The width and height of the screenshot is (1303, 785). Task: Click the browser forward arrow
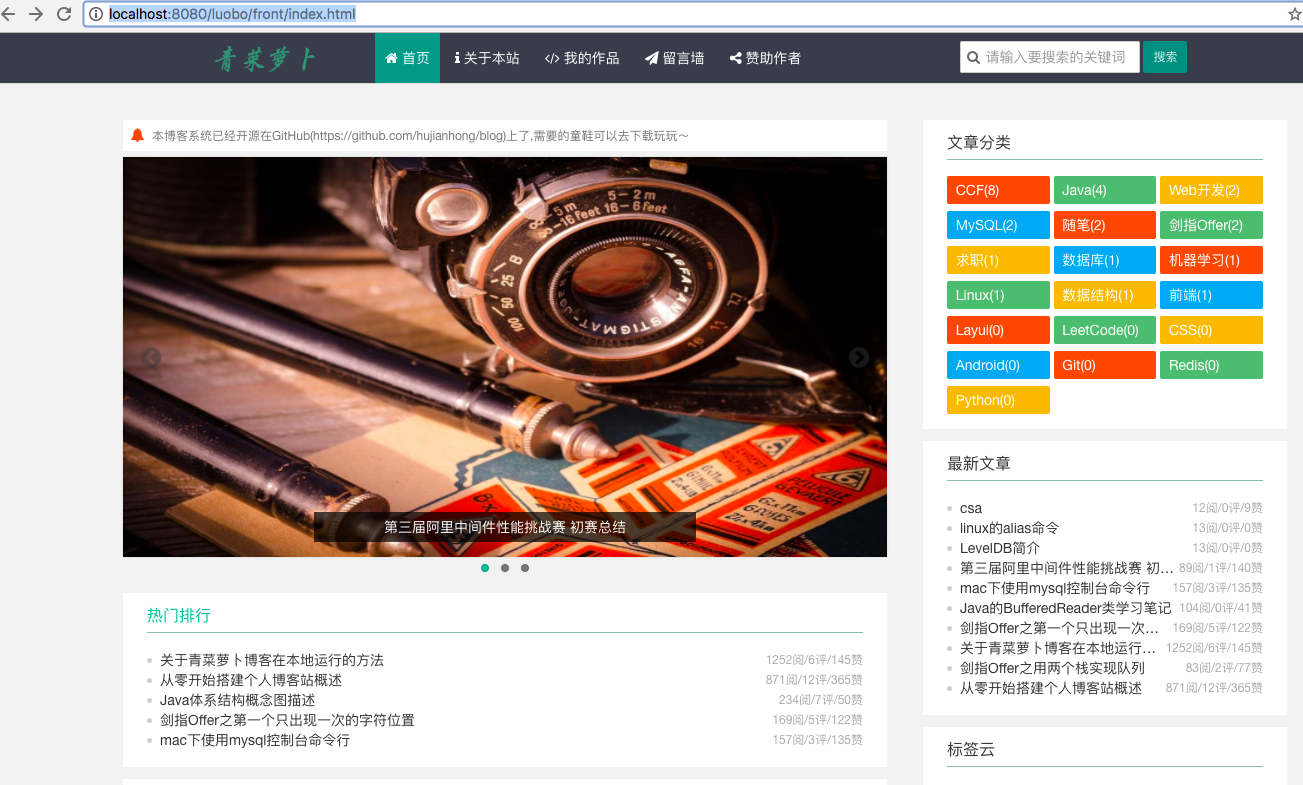pos(36,14)
